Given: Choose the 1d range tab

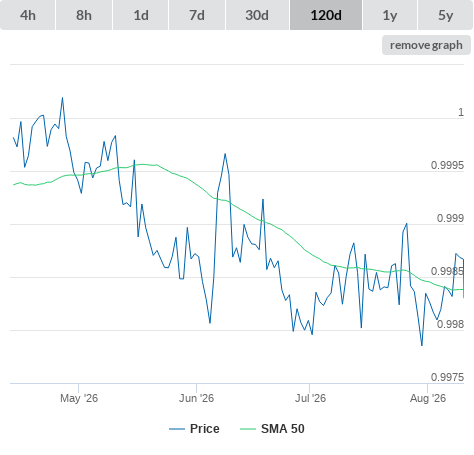Looking at the screenshot, I should coord(141,15).
